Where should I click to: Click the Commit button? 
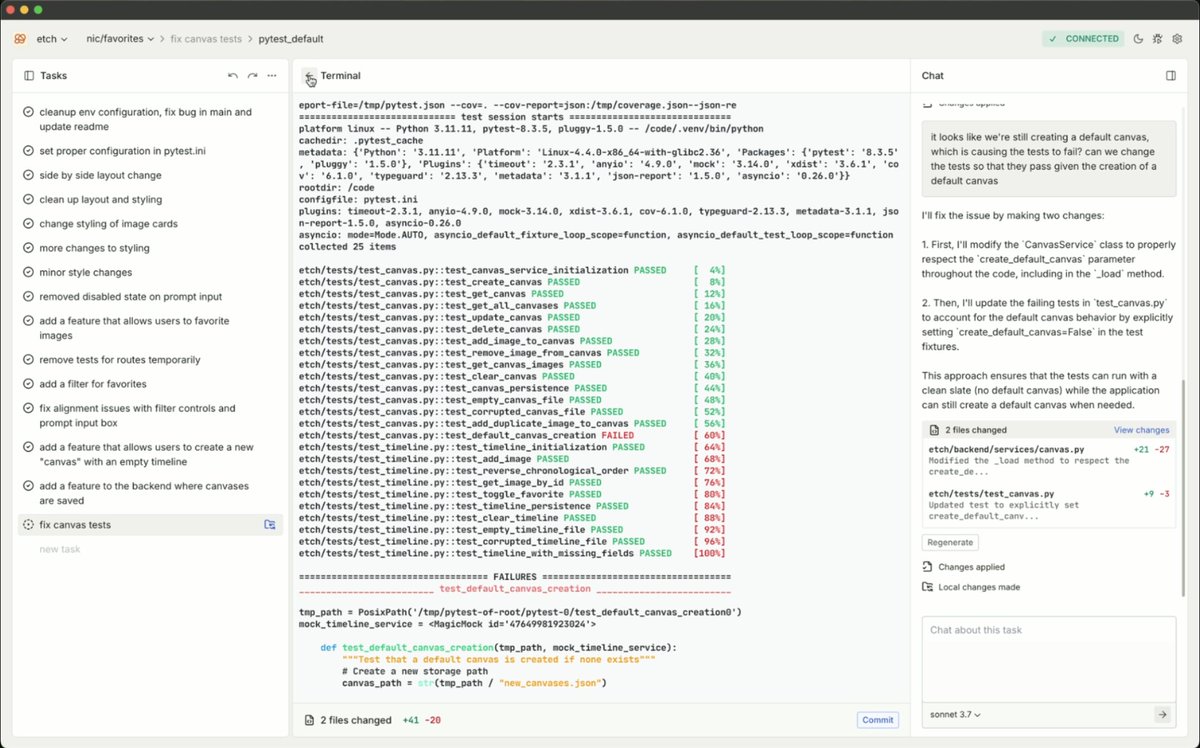click(x=877, y=720)
